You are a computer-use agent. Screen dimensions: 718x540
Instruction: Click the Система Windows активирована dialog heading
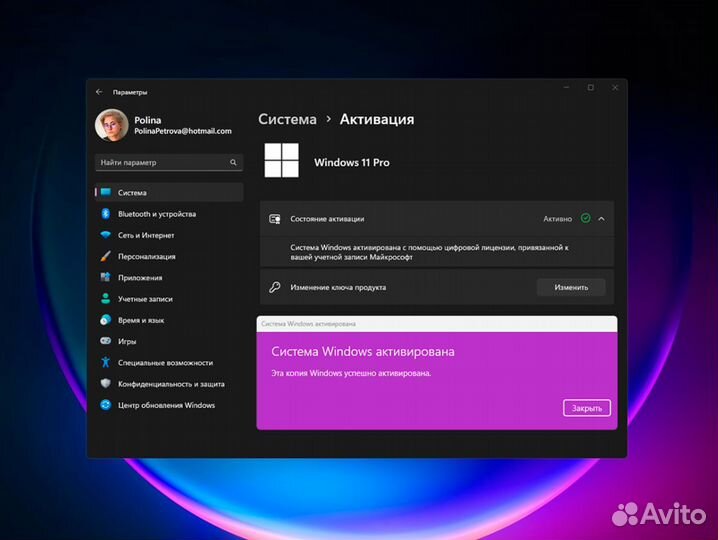coord(363,352)
